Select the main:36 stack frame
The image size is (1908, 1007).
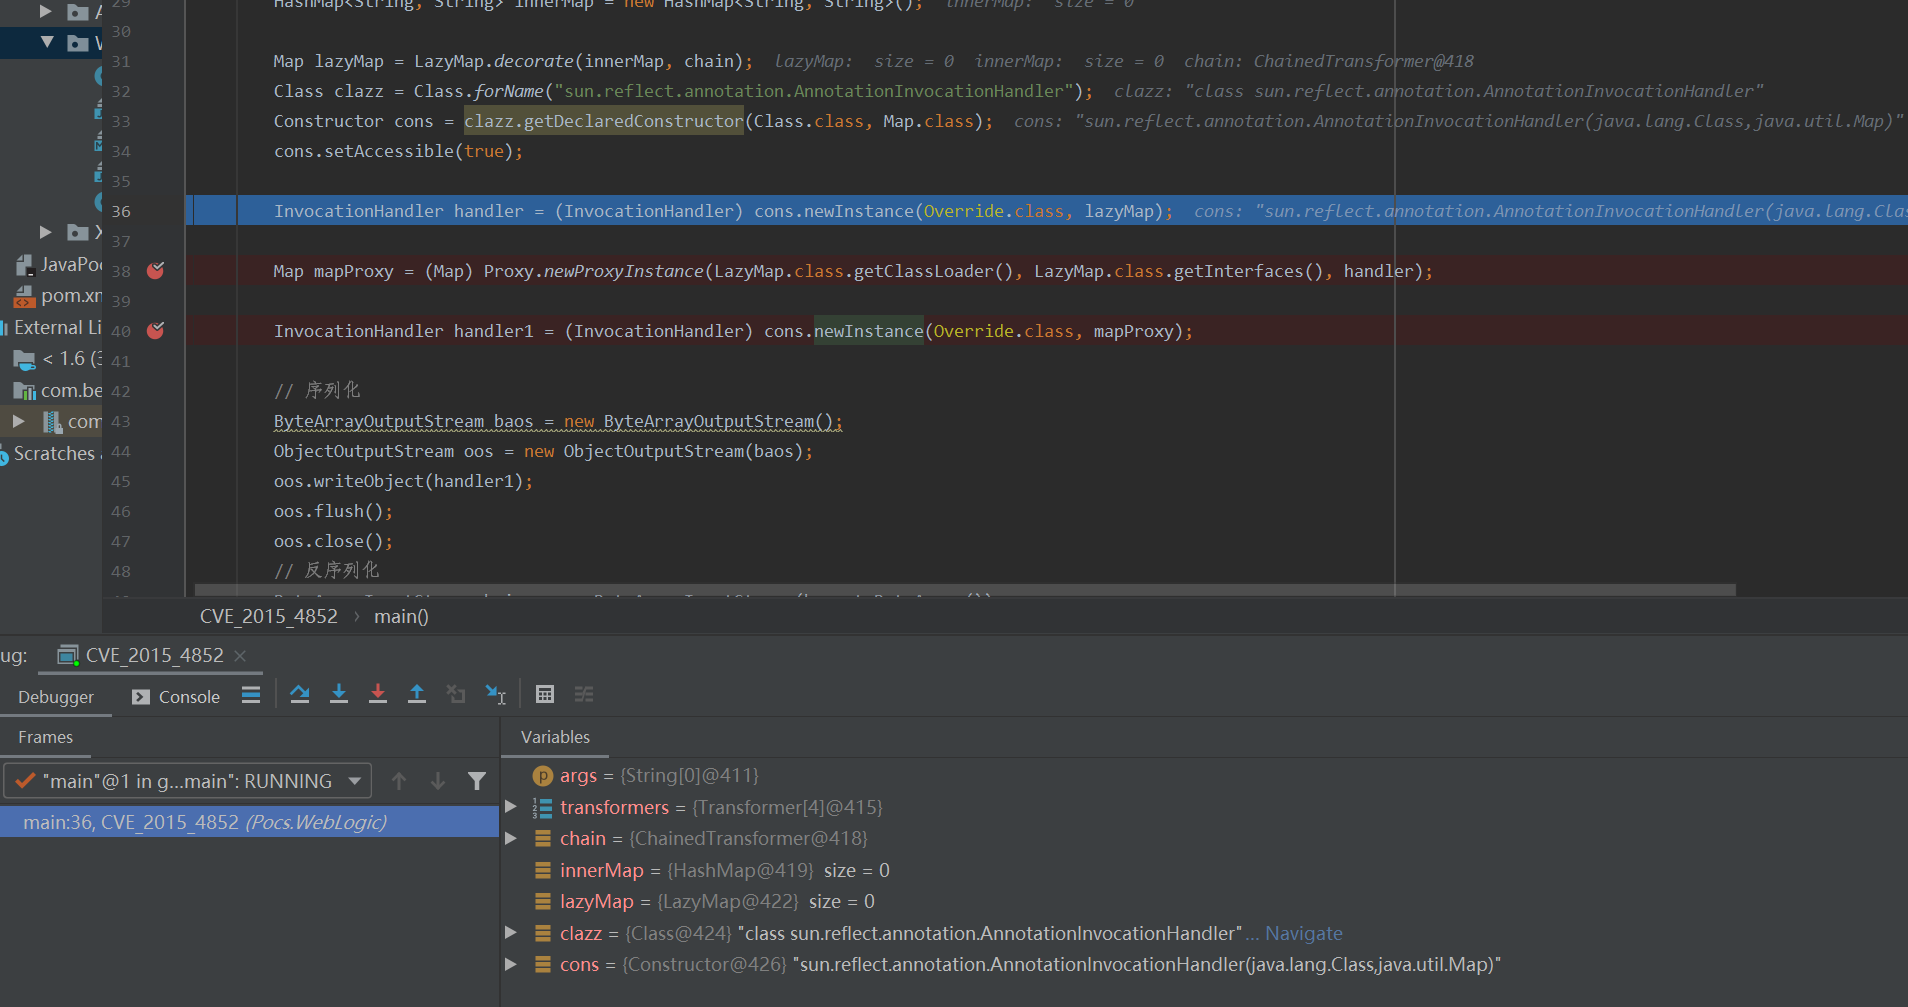249,822
